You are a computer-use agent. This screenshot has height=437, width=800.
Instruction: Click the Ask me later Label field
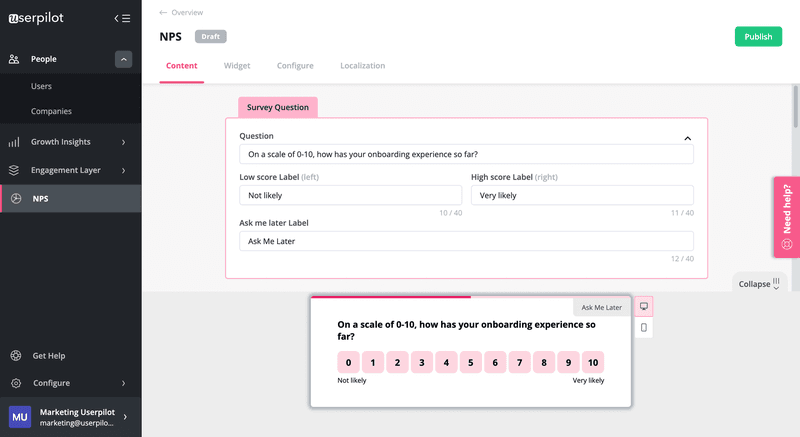coord(466,241)
